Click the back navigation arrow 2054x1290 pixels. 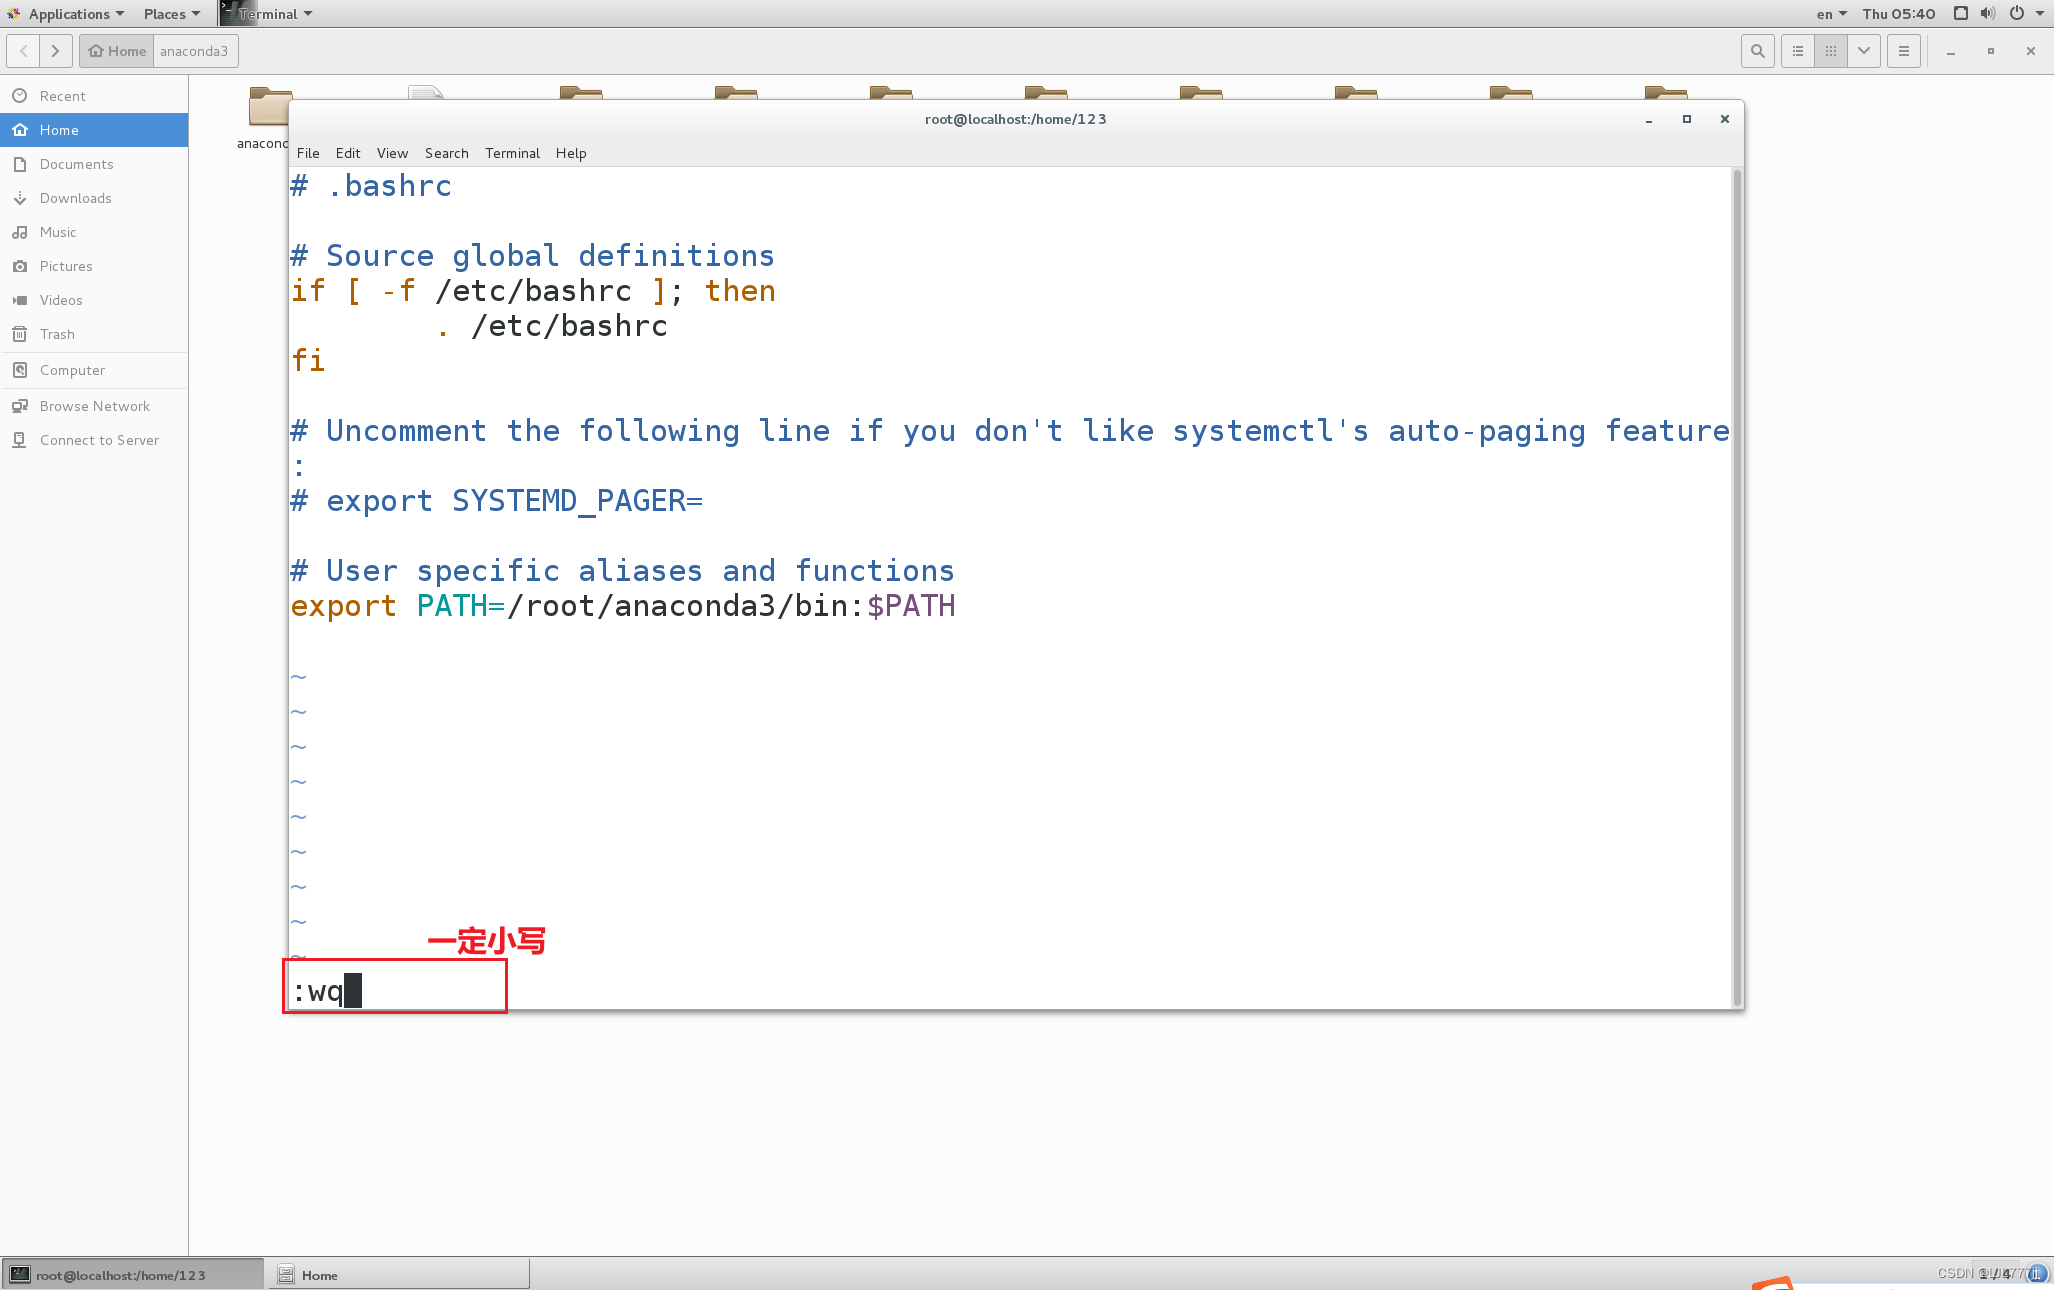coord(24,51)
